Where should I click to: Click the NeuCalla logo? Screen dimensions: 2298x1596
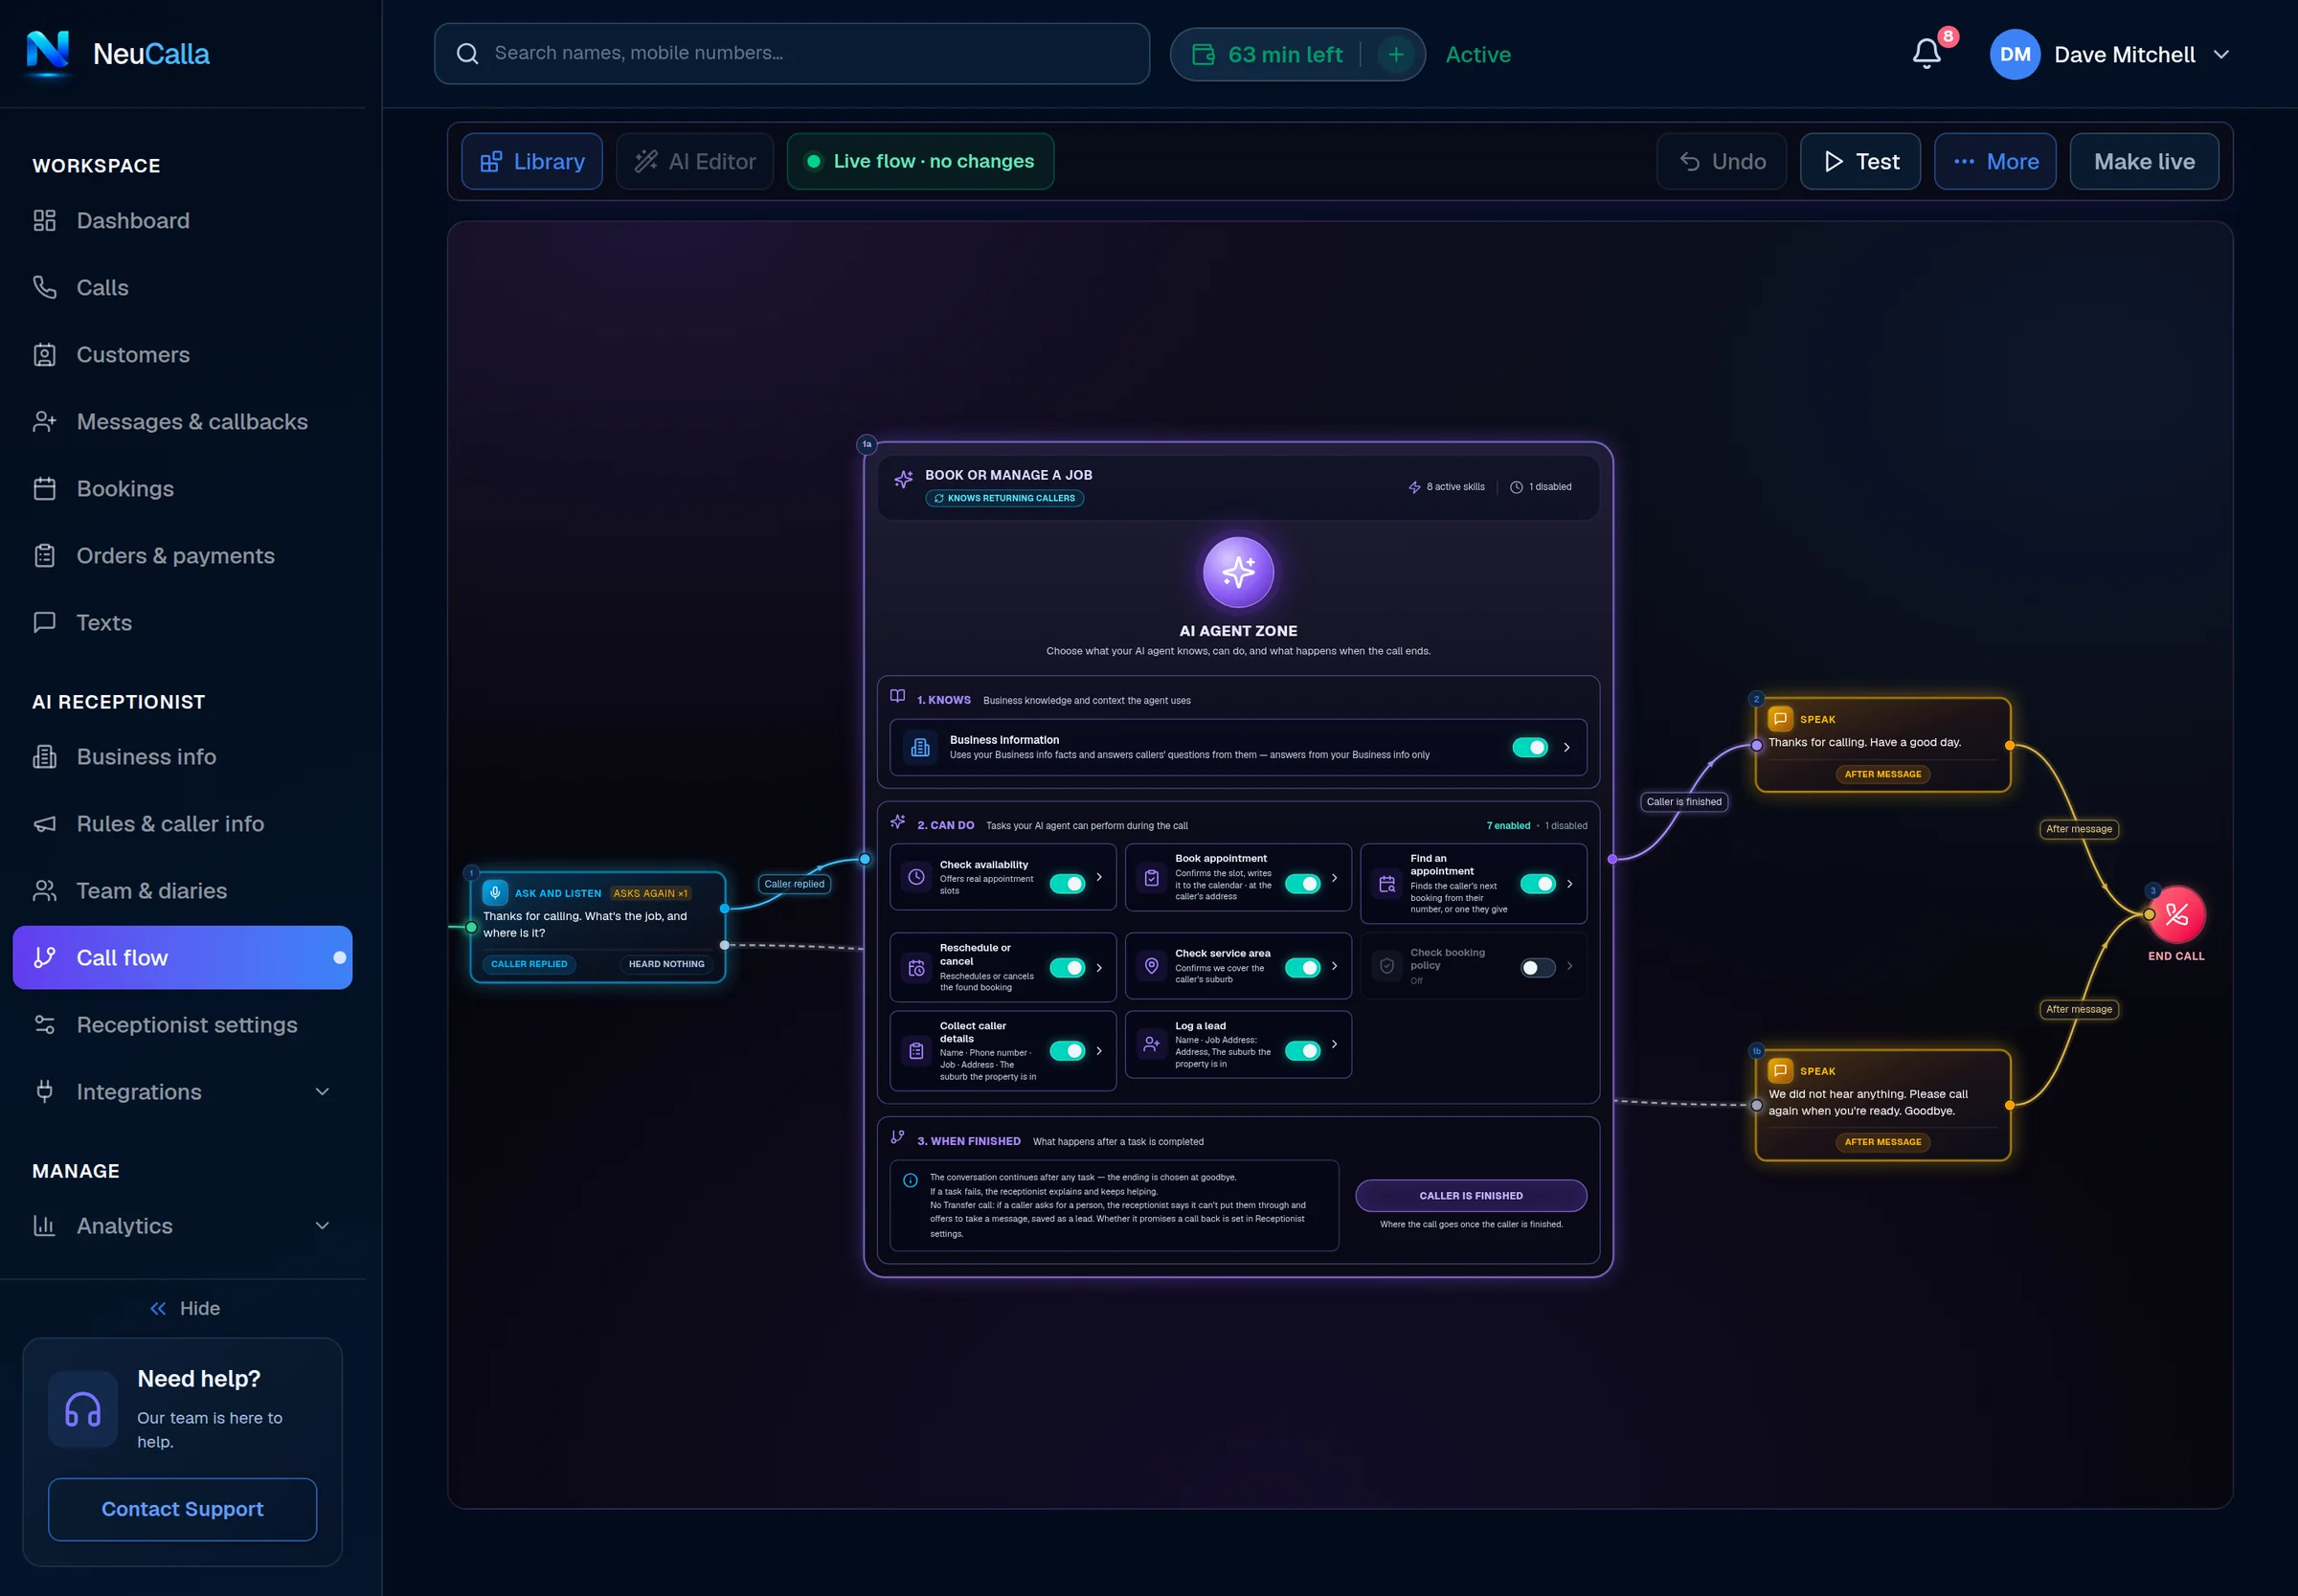[118, 53]
